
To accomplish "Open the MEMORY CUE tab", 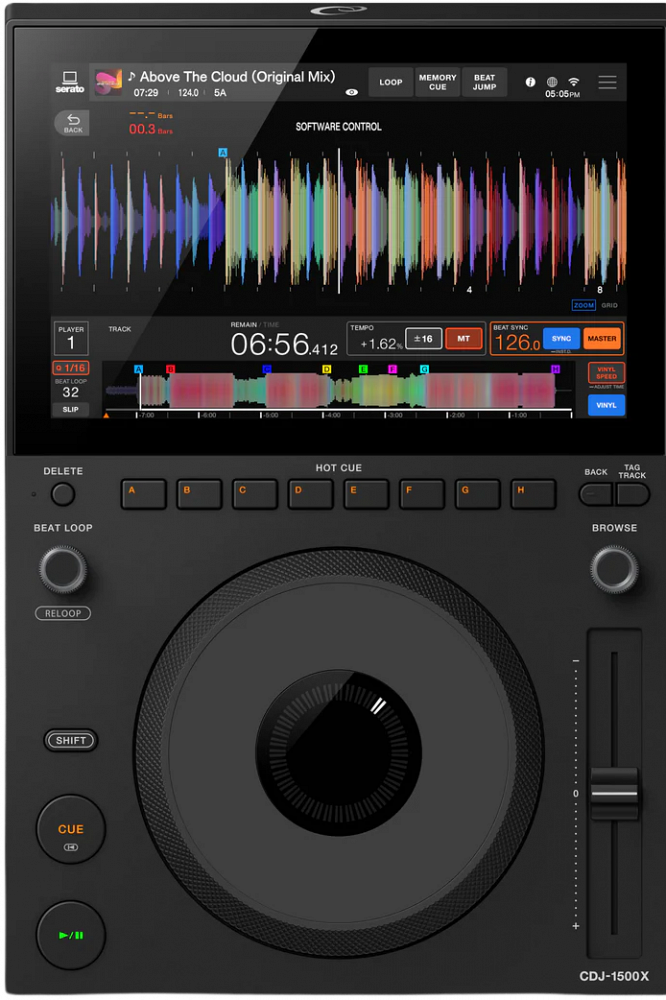I will click(x=437, y=82).
